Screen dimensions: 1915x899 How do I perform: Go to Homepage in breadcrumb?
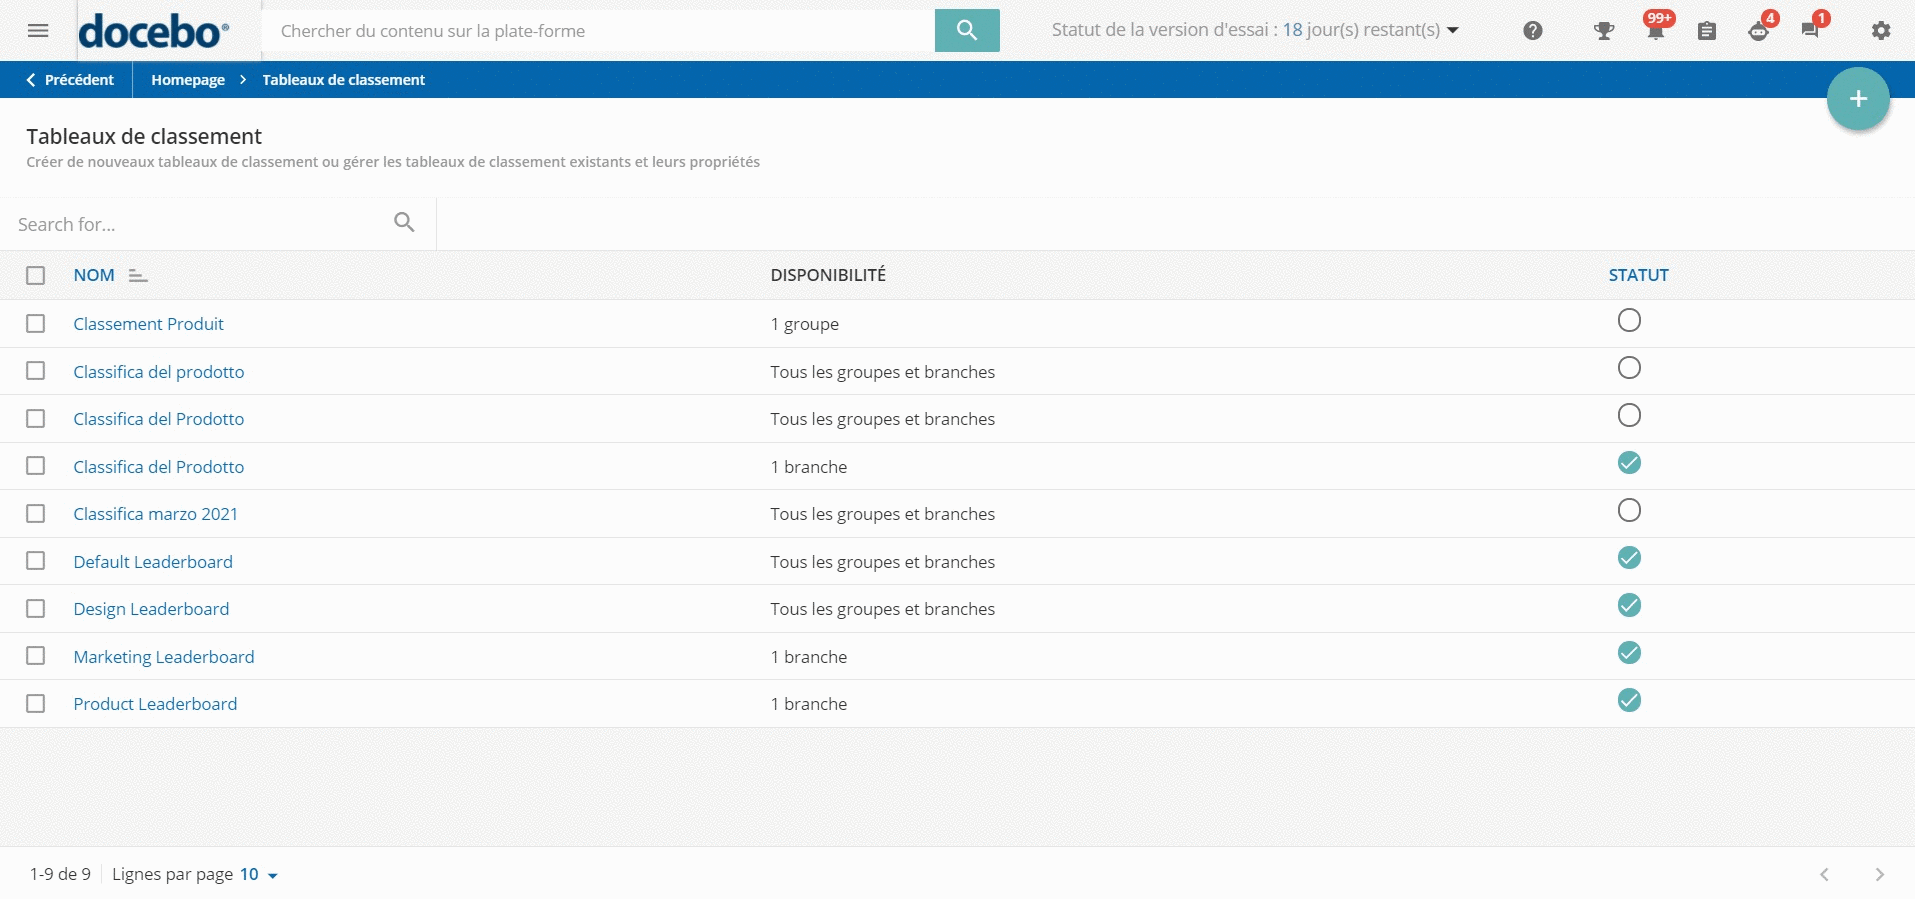[x=188, y=80]
